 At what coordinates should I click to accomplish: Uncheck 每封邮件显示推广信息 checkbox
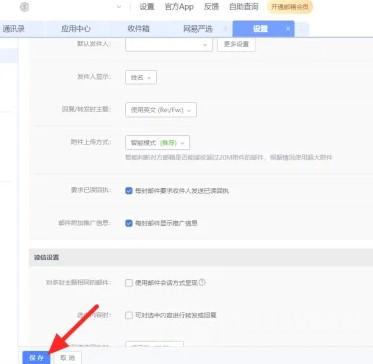click(x=129, y=223)
